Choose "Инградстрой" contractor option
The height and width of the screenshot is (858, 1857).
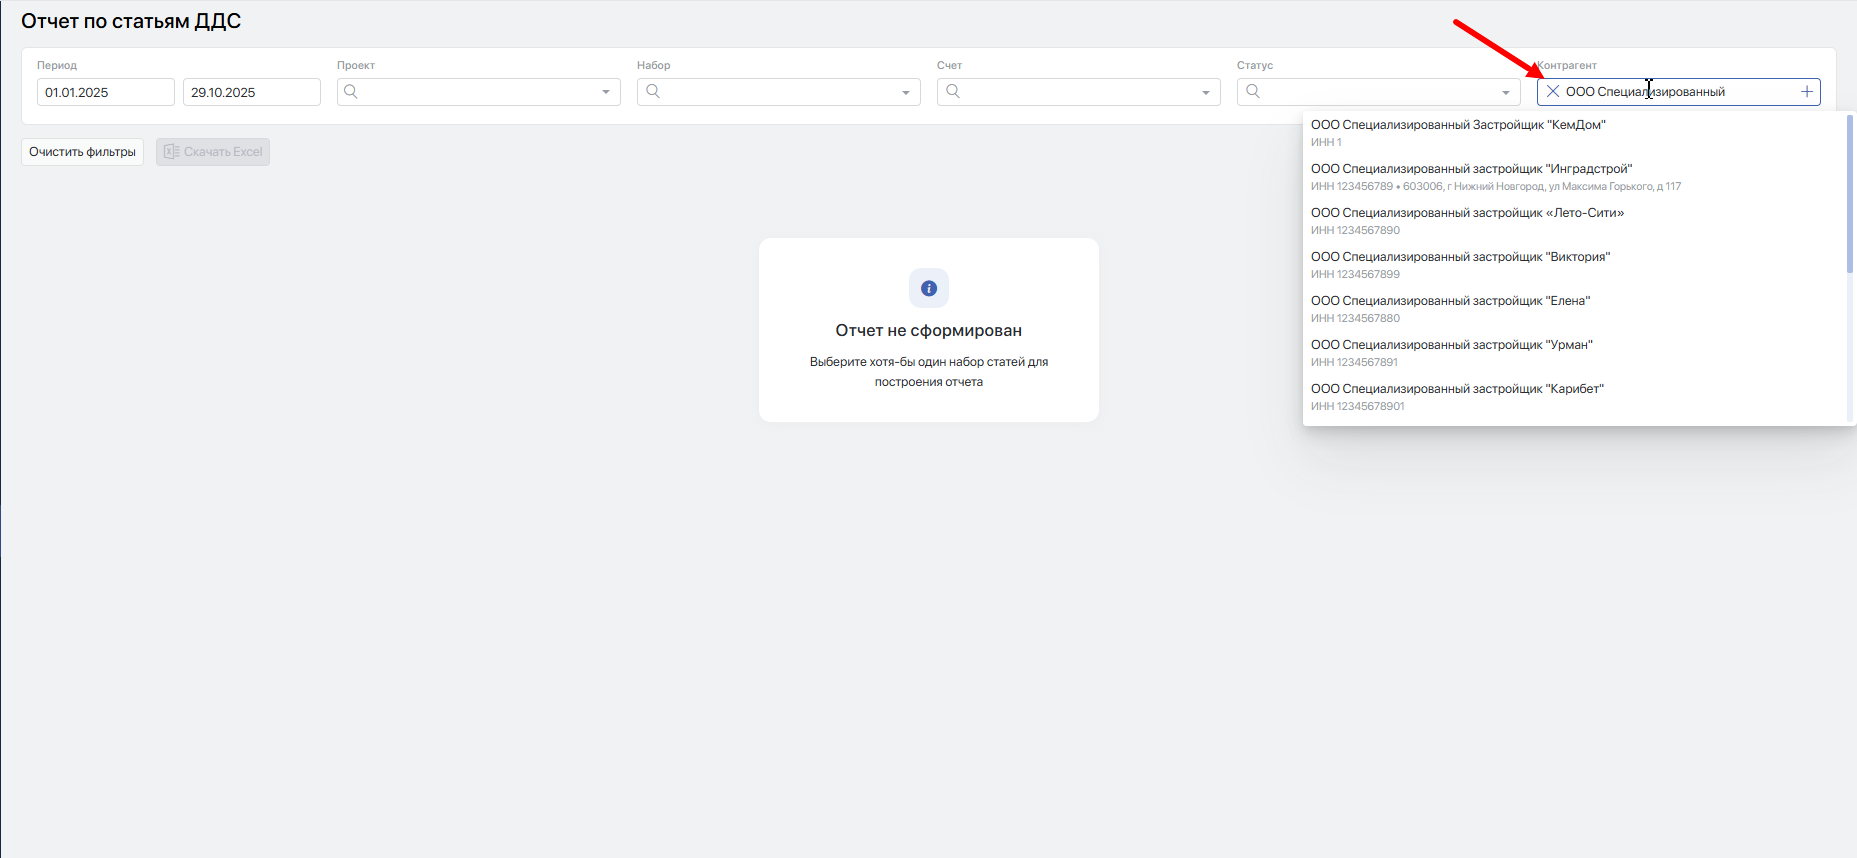pyautogui.click(x=1574, y=177)
